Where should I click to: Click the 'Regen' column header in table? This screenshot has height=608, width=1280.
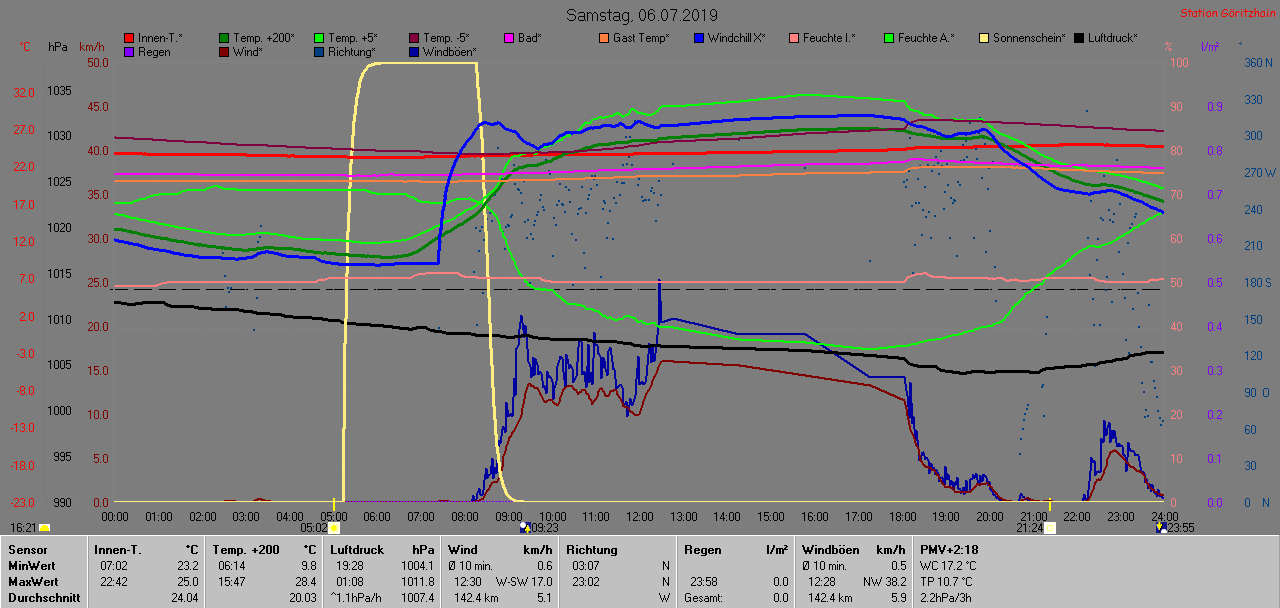(702, 549)
